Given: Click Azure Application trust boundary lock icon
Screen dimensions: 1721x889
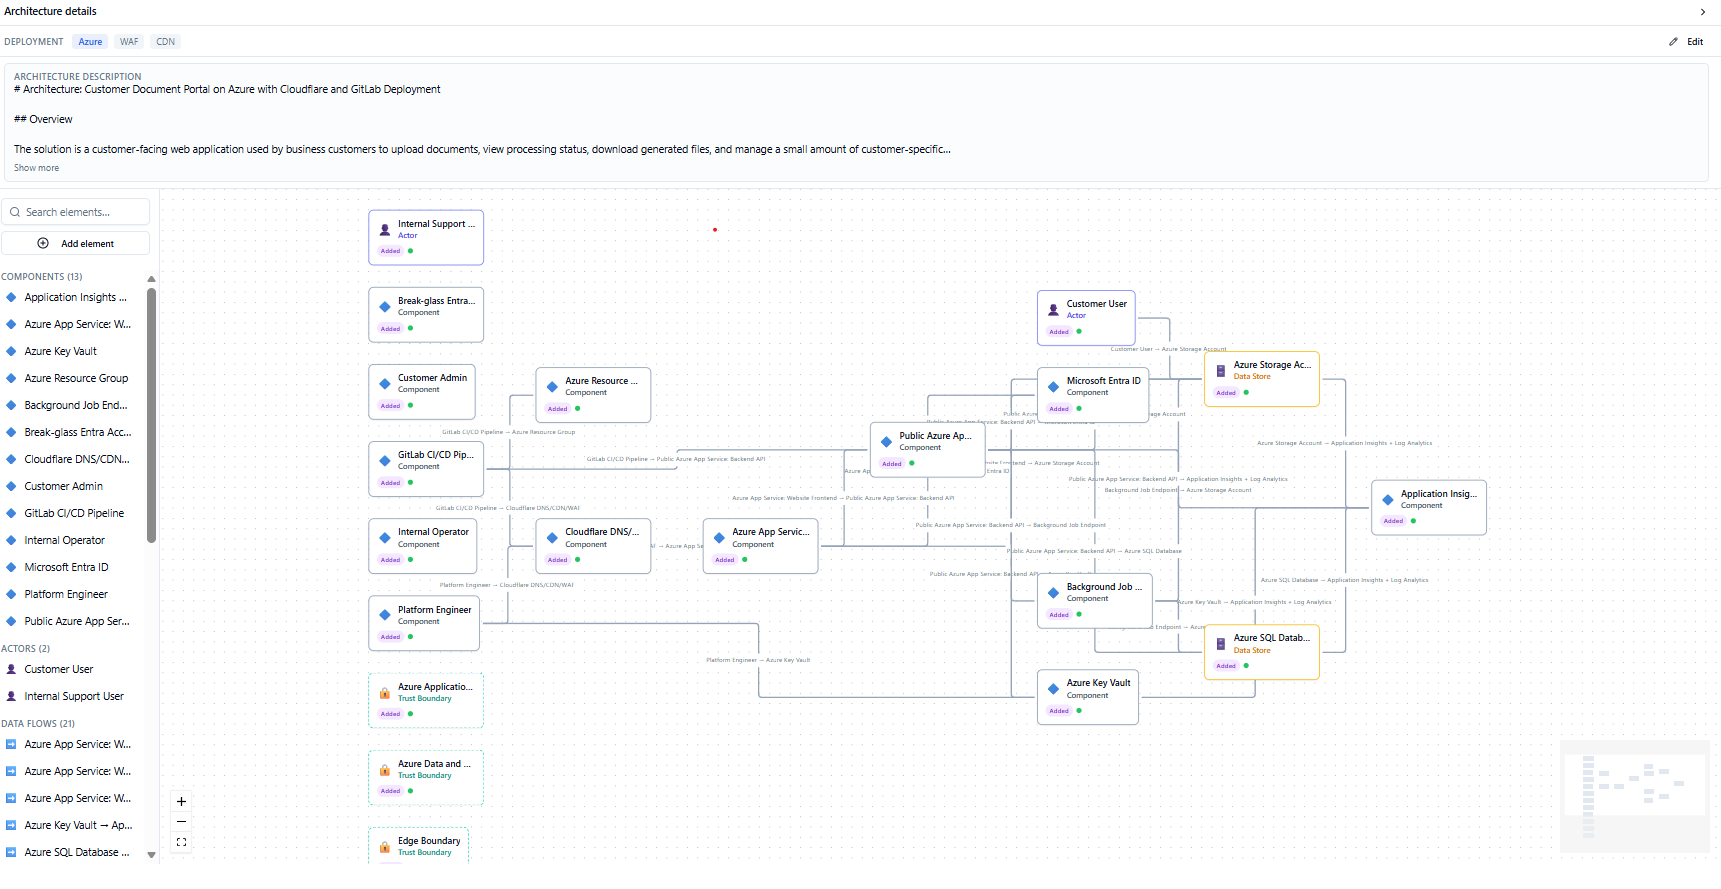Looking at the screenshot, I should (x=385, y=692).
